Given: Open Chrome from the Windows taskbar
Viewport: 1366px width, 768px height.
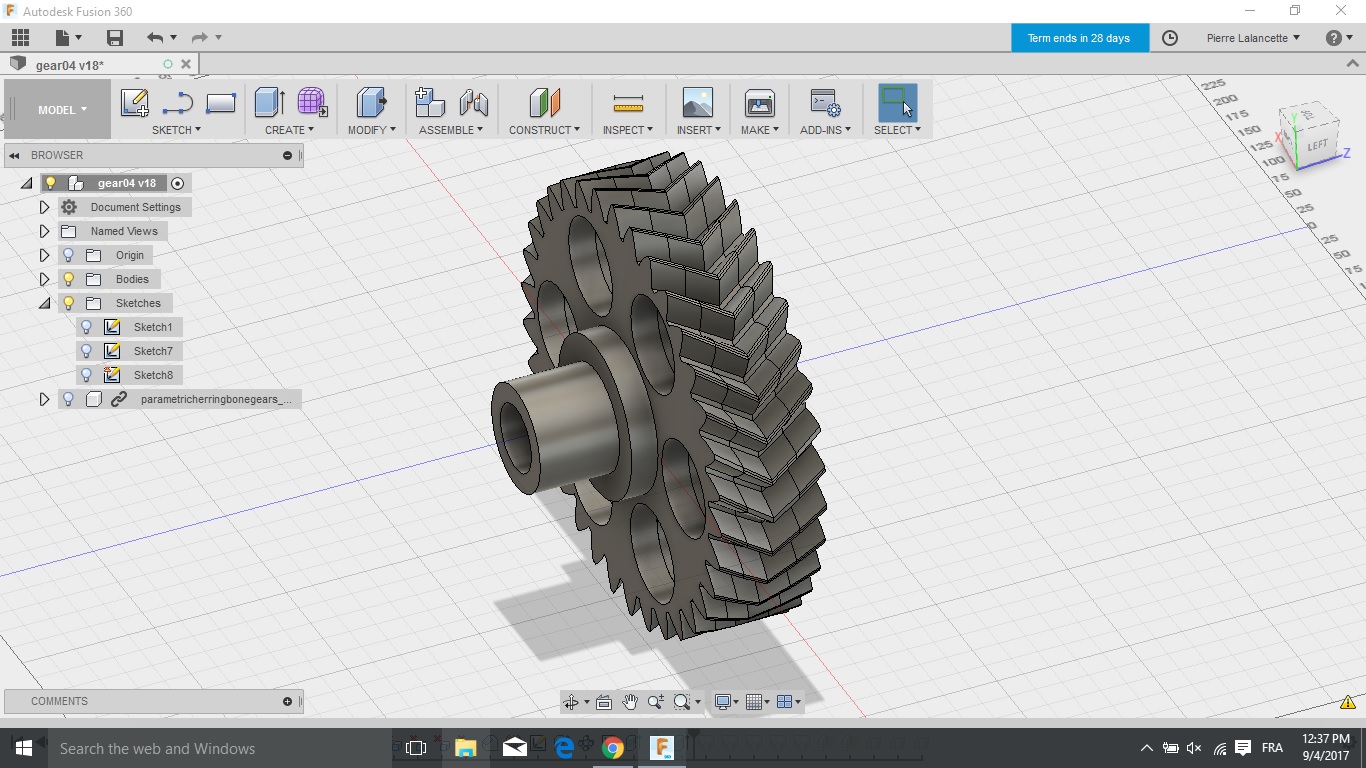Looking at the screenshot, I should click(x=613, y=748).
